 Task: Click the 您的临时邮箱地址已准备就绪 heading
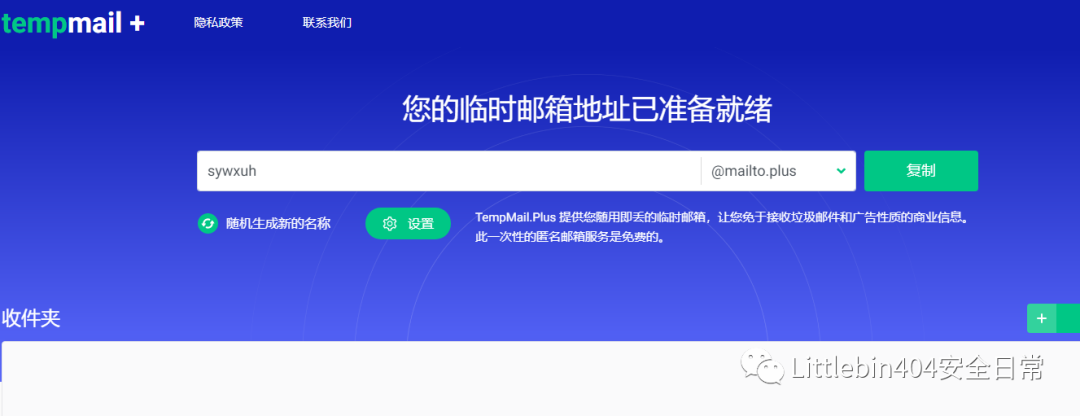587,110
